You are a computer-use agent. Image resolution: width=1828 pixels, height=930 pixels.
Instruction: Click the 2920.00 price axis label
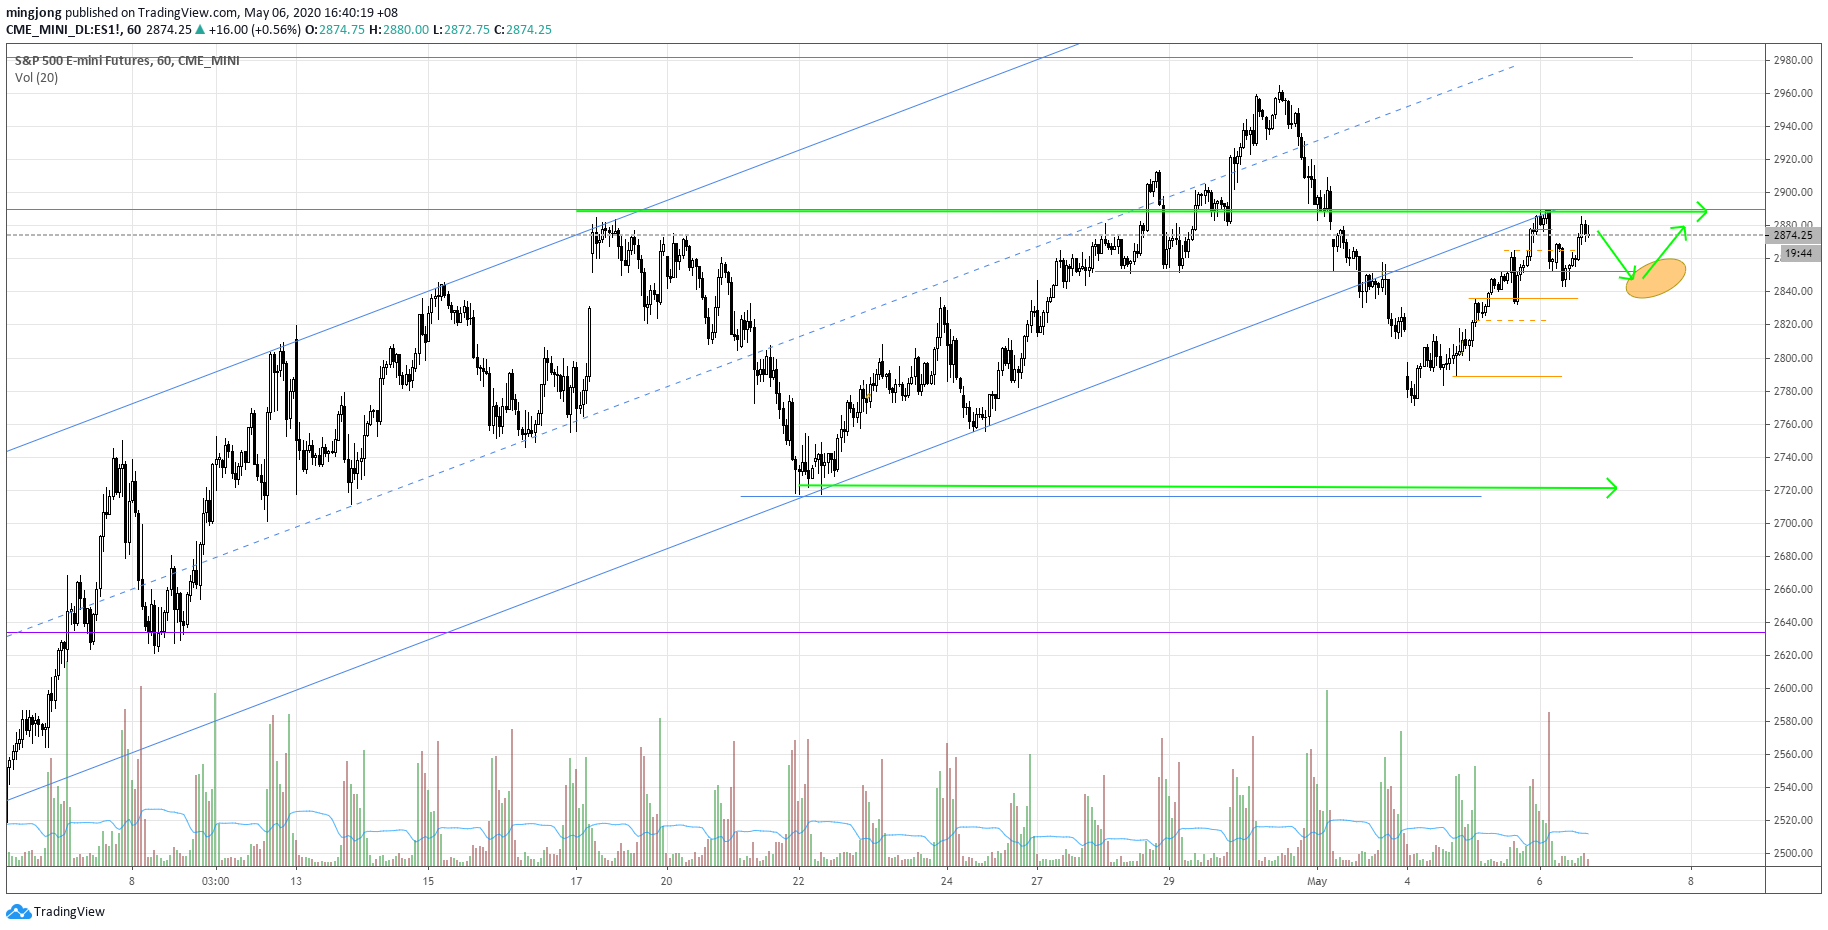click(1793, 159)
